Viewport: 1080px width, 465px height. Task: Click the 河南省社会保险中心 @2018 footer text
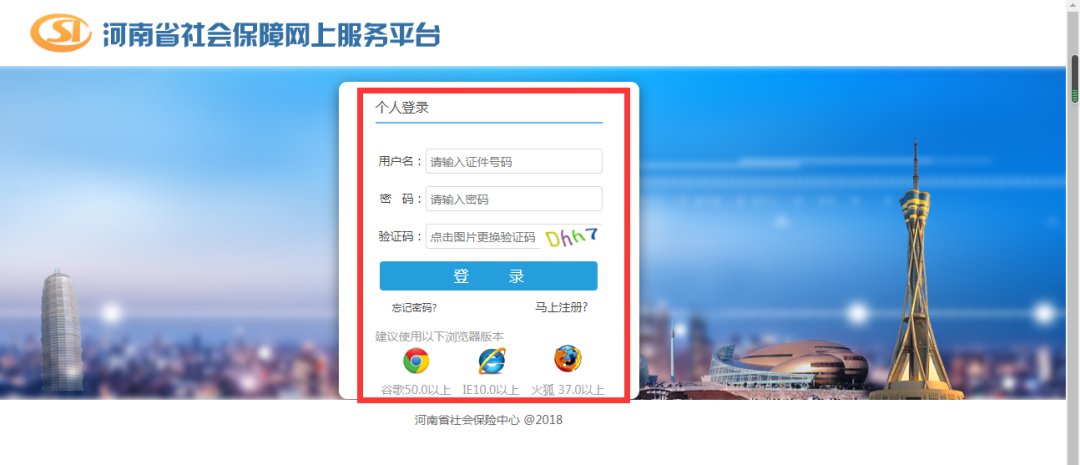[x=488, y=420]
